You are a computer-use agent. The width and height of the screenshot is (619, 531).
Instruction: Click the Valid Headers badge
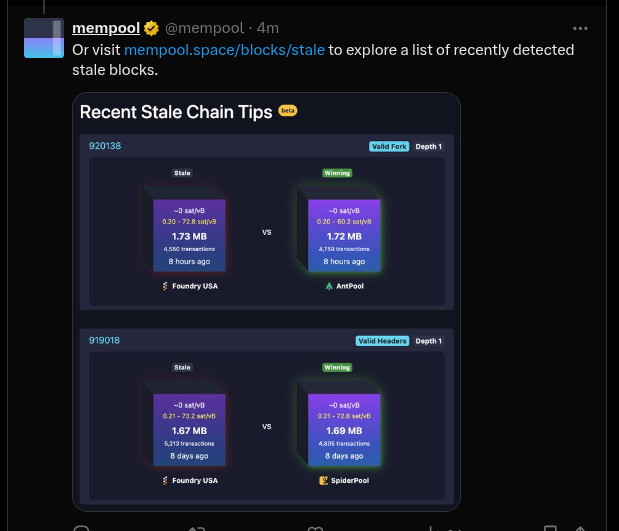382,340
